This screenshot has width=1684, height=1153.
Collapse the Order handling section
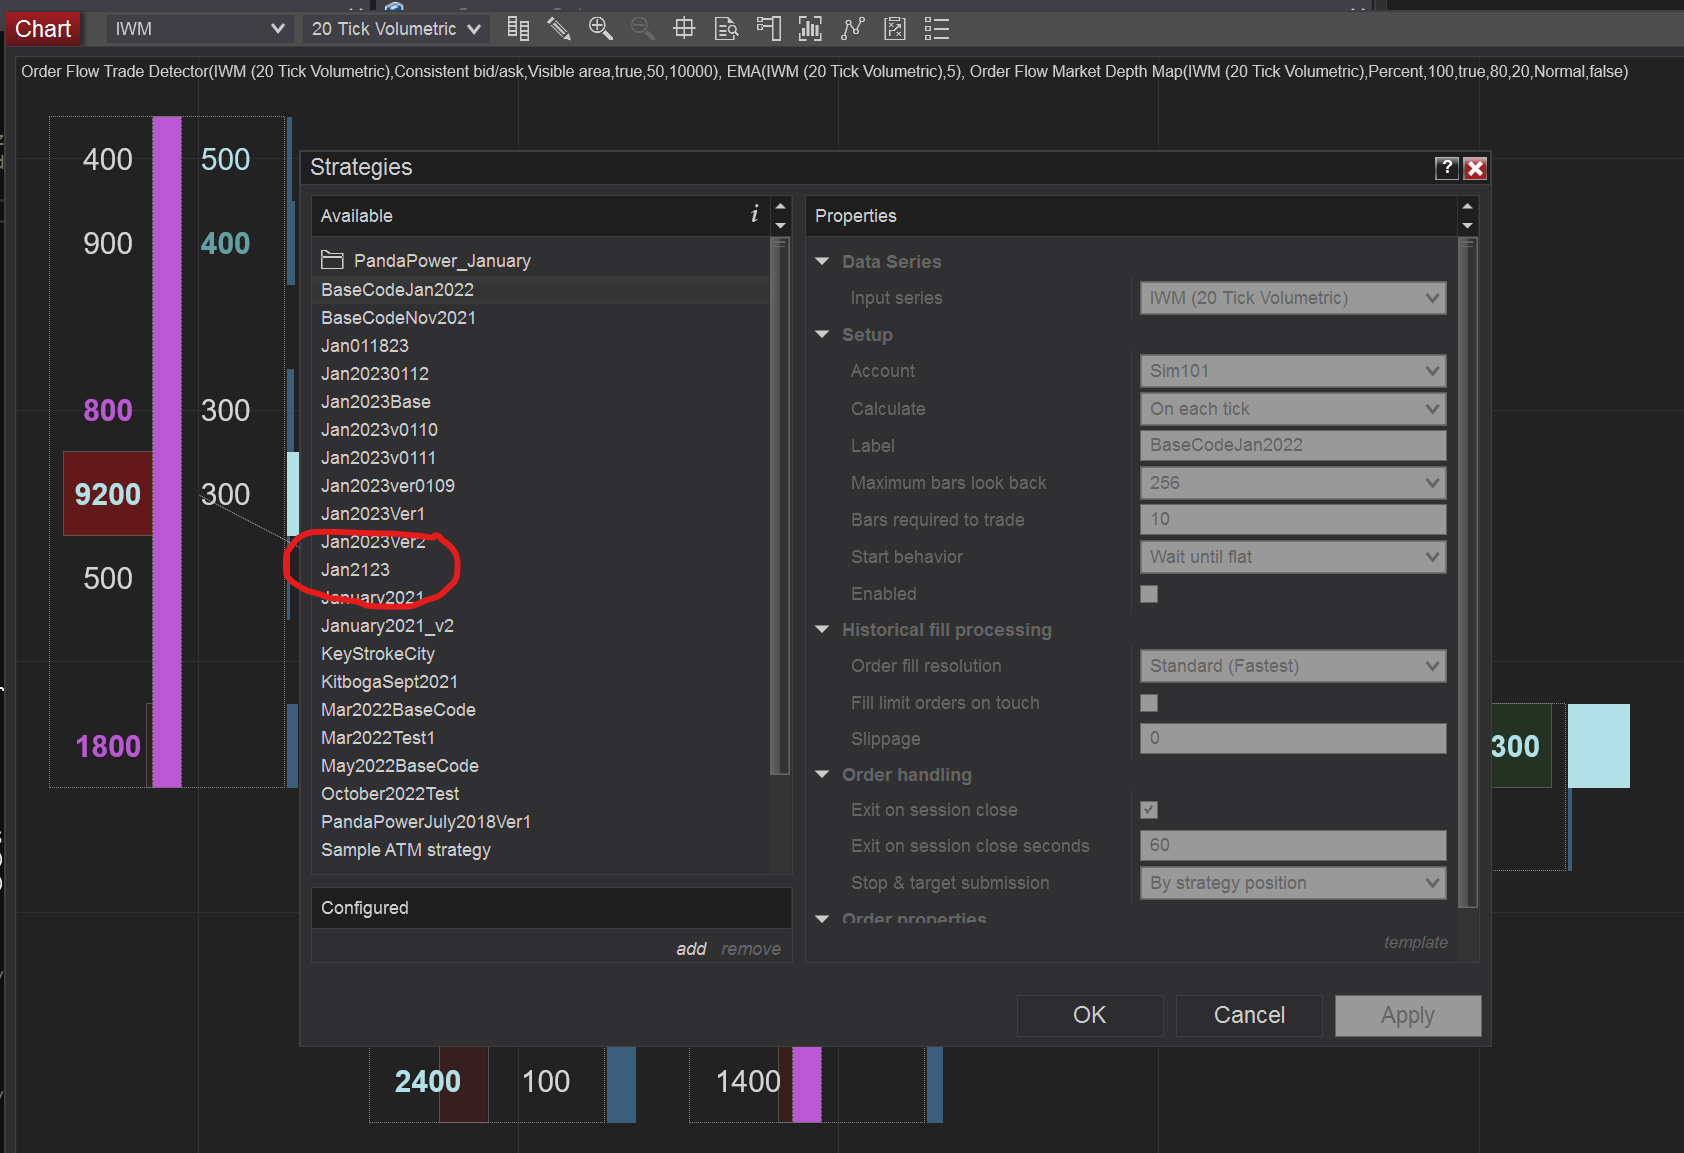[x=822, y=775]
